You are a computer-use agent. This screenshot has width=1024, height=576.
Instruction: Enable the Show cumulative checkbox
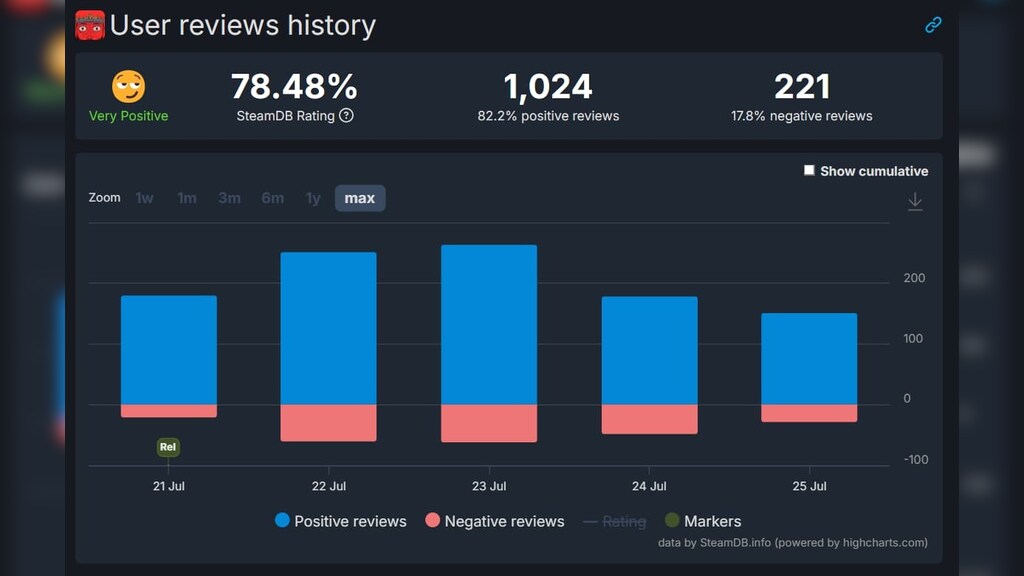(809, 171)
